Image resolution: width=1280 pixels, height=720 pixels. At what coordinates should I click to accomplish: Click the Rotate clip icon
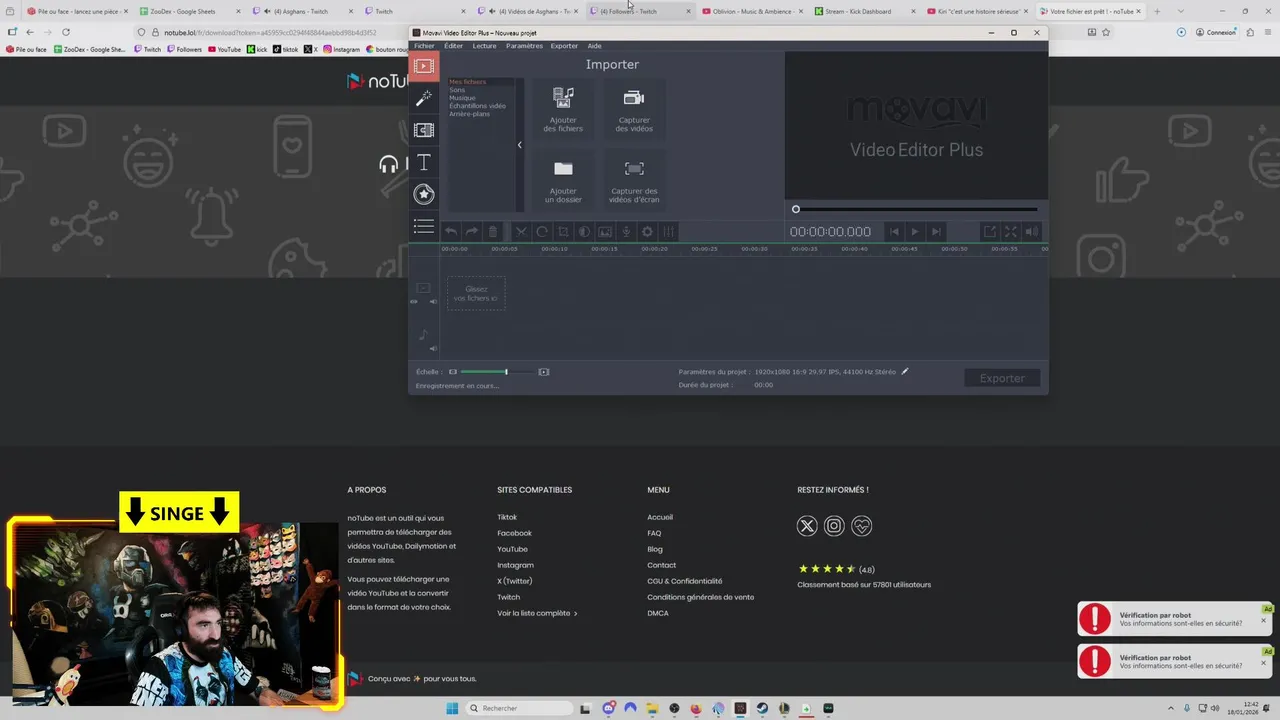pyautogui.click(x=542, y=232)
